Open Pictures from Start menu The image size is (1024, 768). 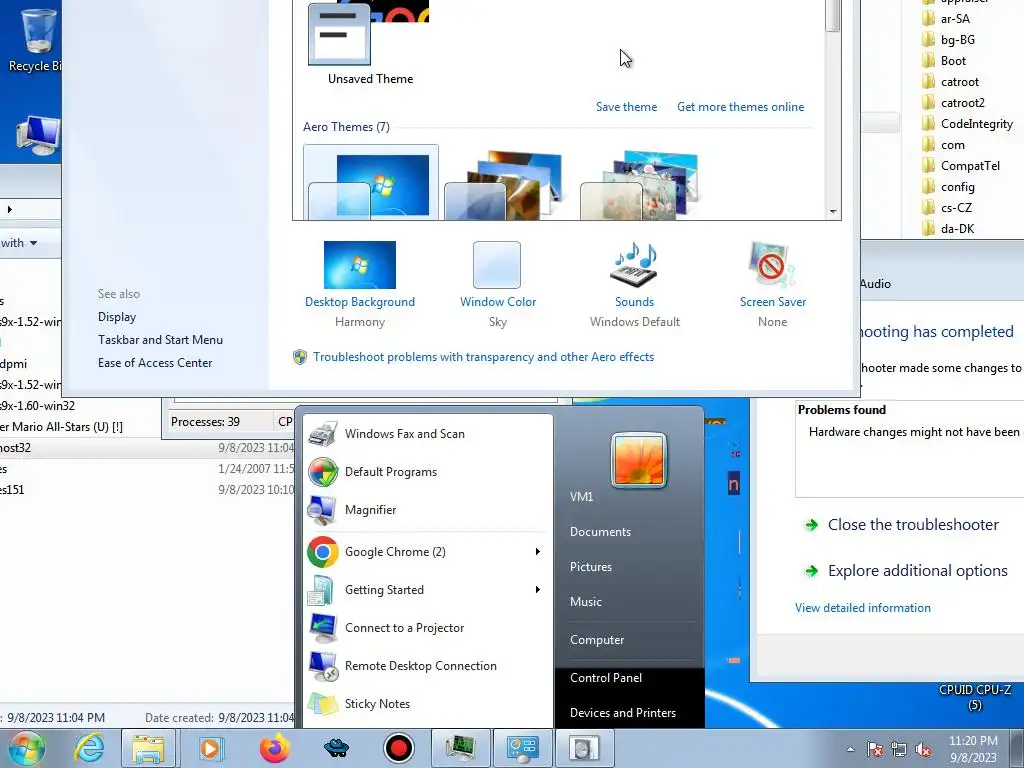pyautogui.click(x=590, y=567)
